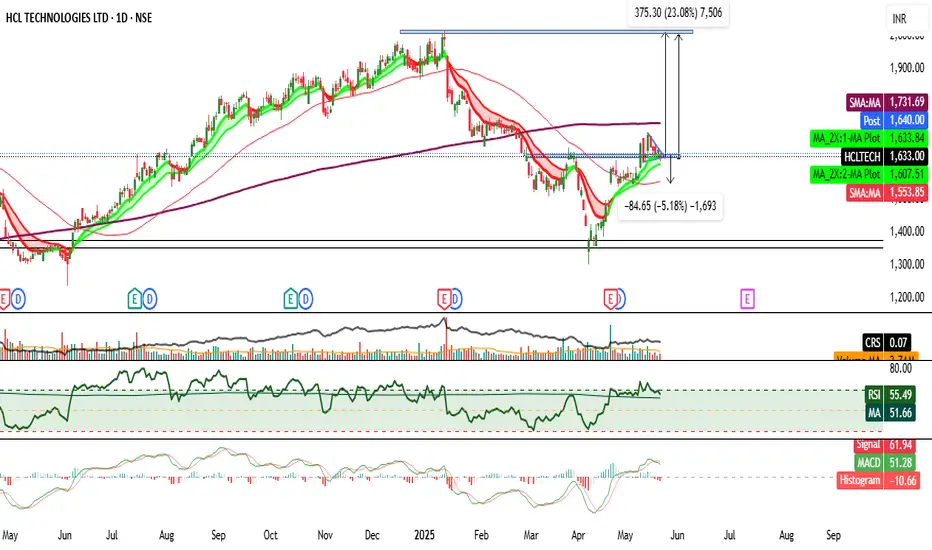
Task: Click the Feb label on time axis
Action: (x=481, y=535)
